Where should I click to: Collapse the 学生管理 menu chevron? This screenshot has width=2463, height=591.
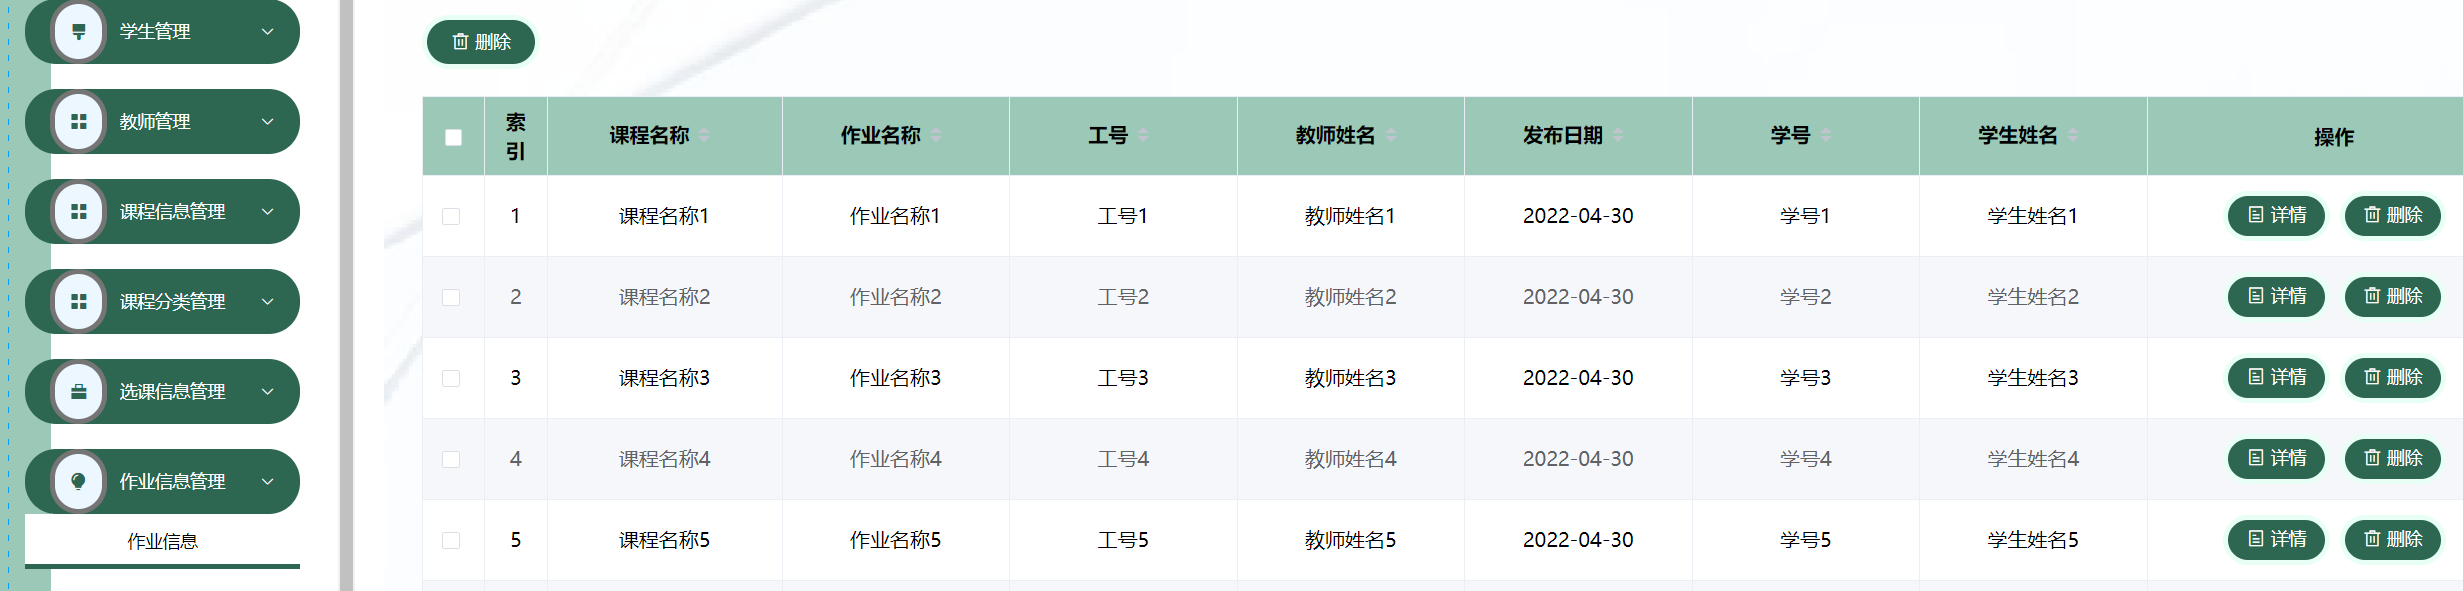pyautogui.click(x=266, y=31)
